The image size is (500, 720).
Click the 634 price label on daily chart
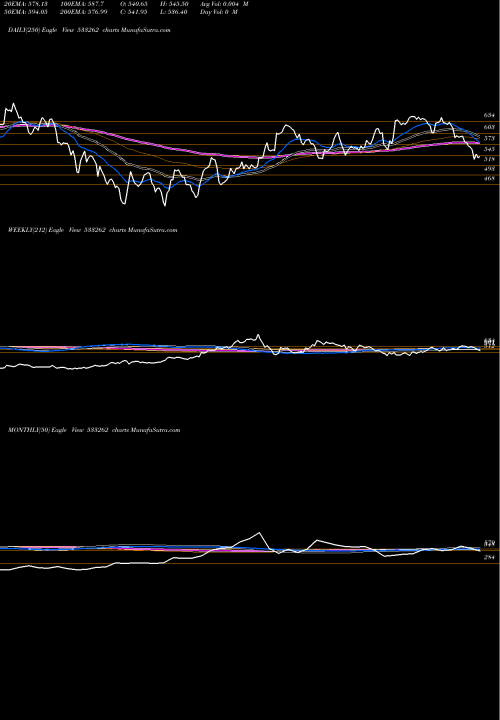[489, 115]
